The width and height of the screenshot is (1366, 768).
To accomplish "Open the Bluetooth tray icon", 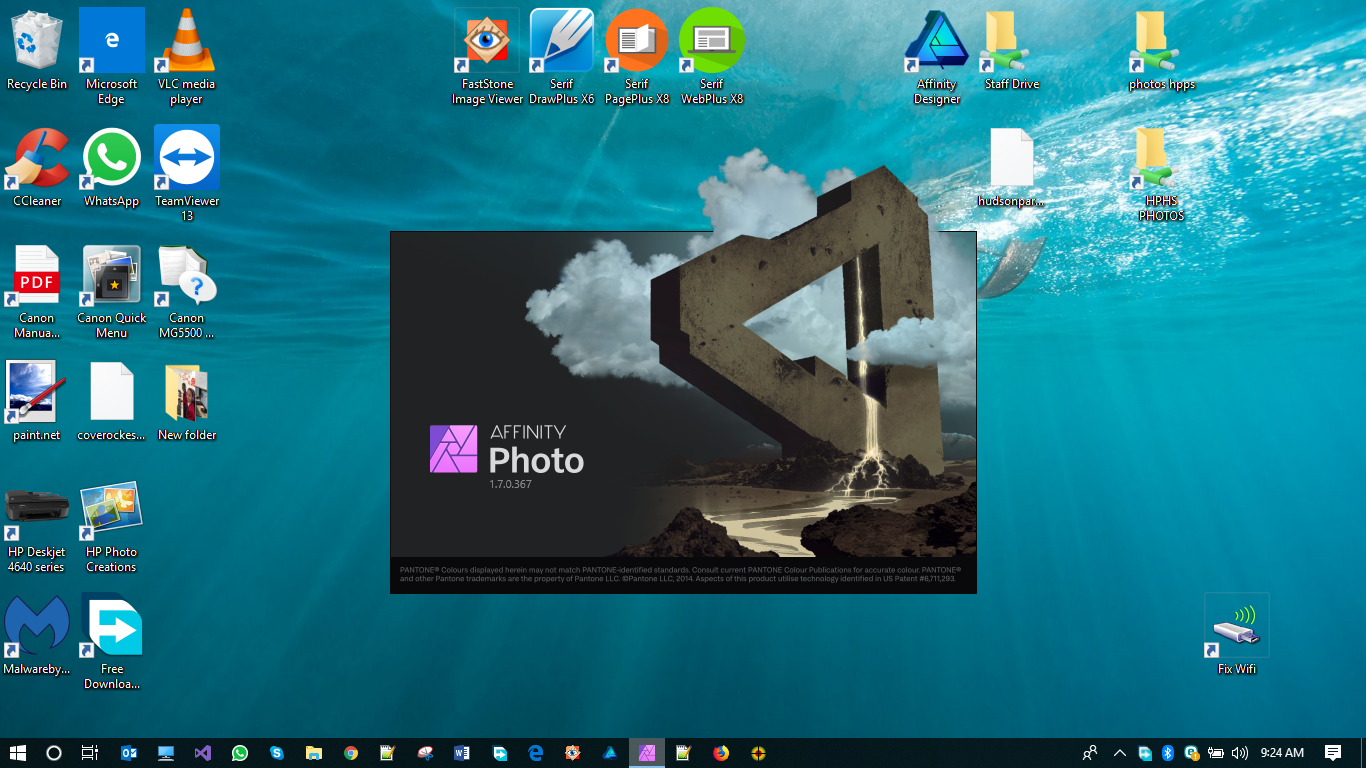I will [x=1167, y=753].
